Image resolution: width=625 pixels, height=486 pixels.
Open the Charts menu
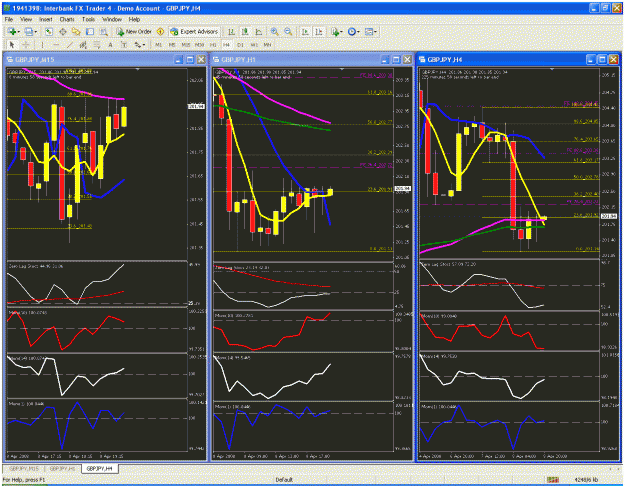67,19
